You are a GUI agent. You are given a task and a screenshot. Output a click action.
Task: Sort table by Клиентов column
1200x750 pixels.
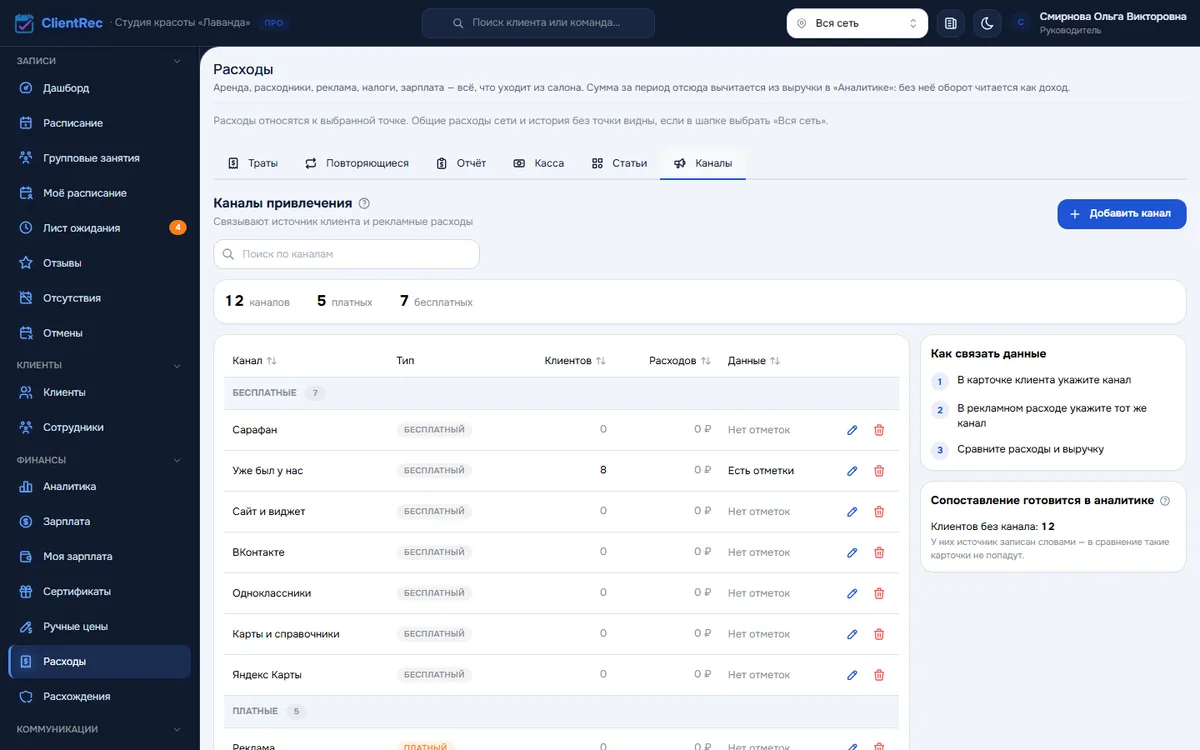tap(575, 361)
